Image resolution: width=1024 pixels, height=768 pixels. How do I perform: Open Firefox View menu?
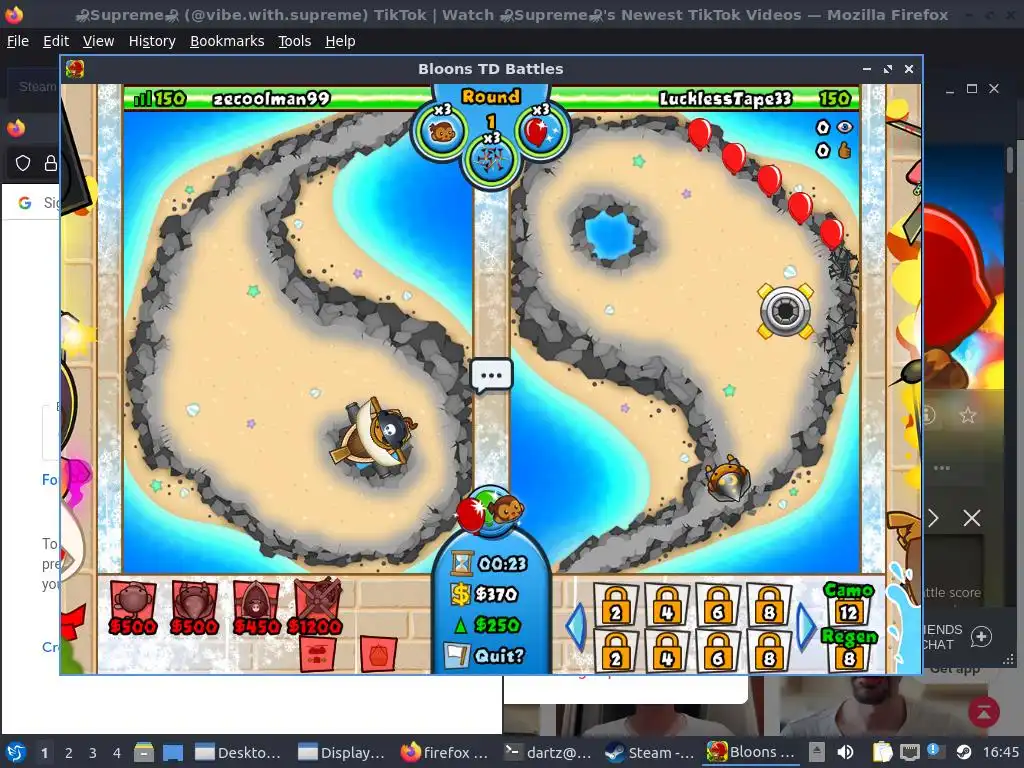coord(98,41)
